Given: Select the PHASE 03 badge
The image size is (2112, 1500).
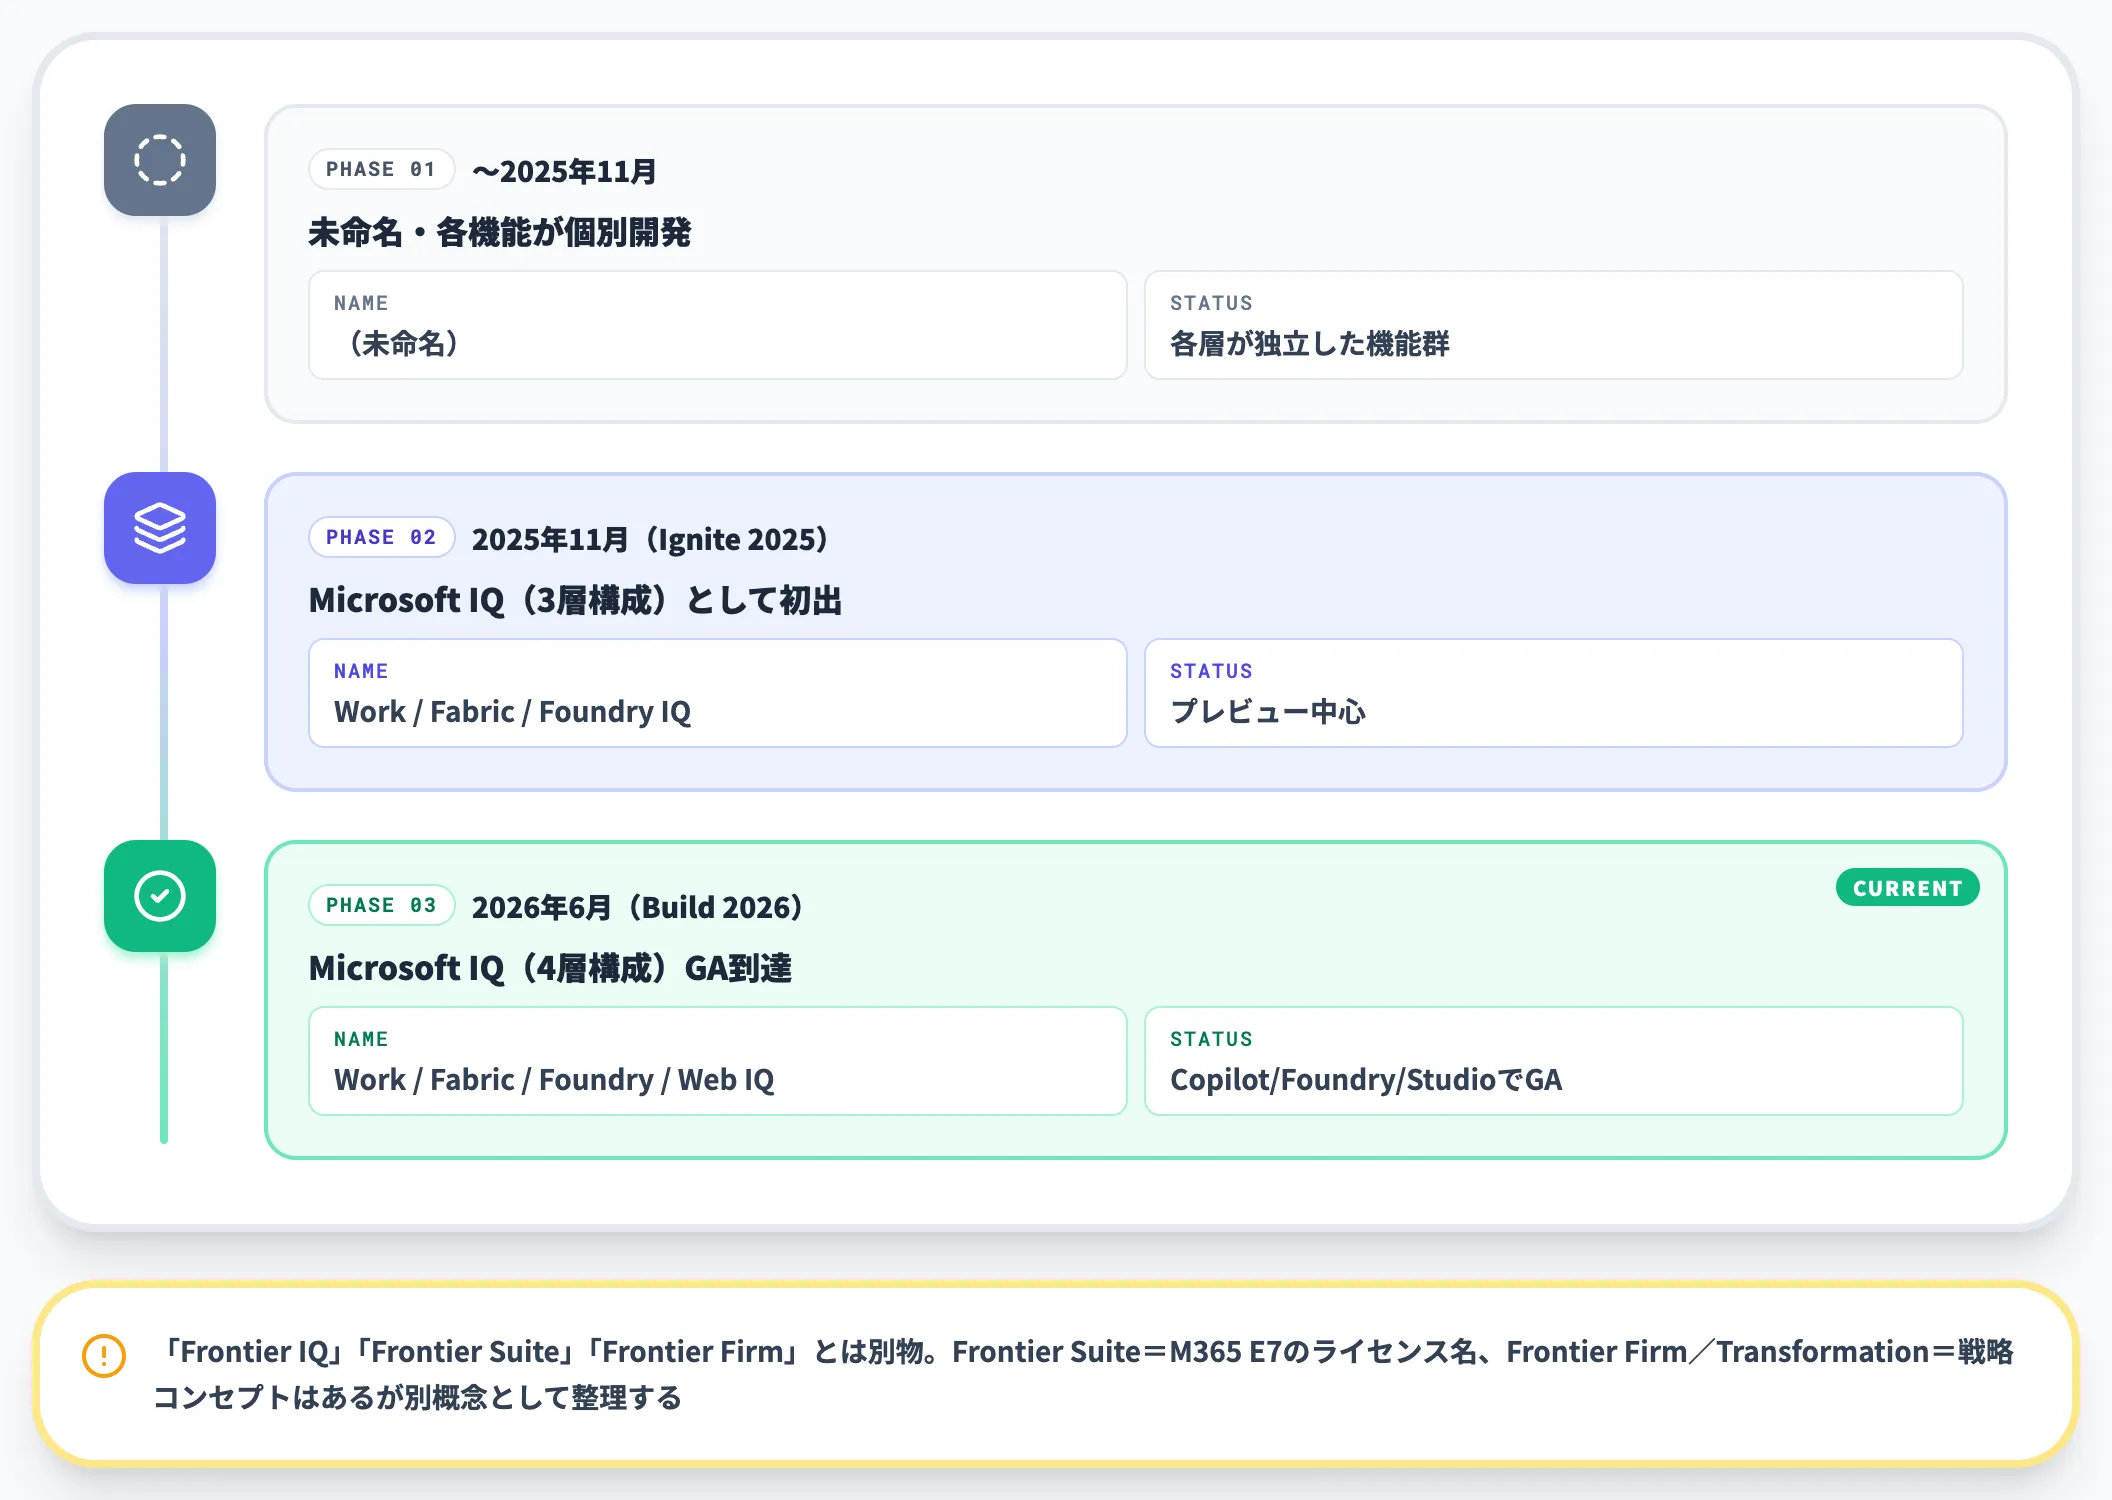Looking at the screenshot, I should [381, 905].
